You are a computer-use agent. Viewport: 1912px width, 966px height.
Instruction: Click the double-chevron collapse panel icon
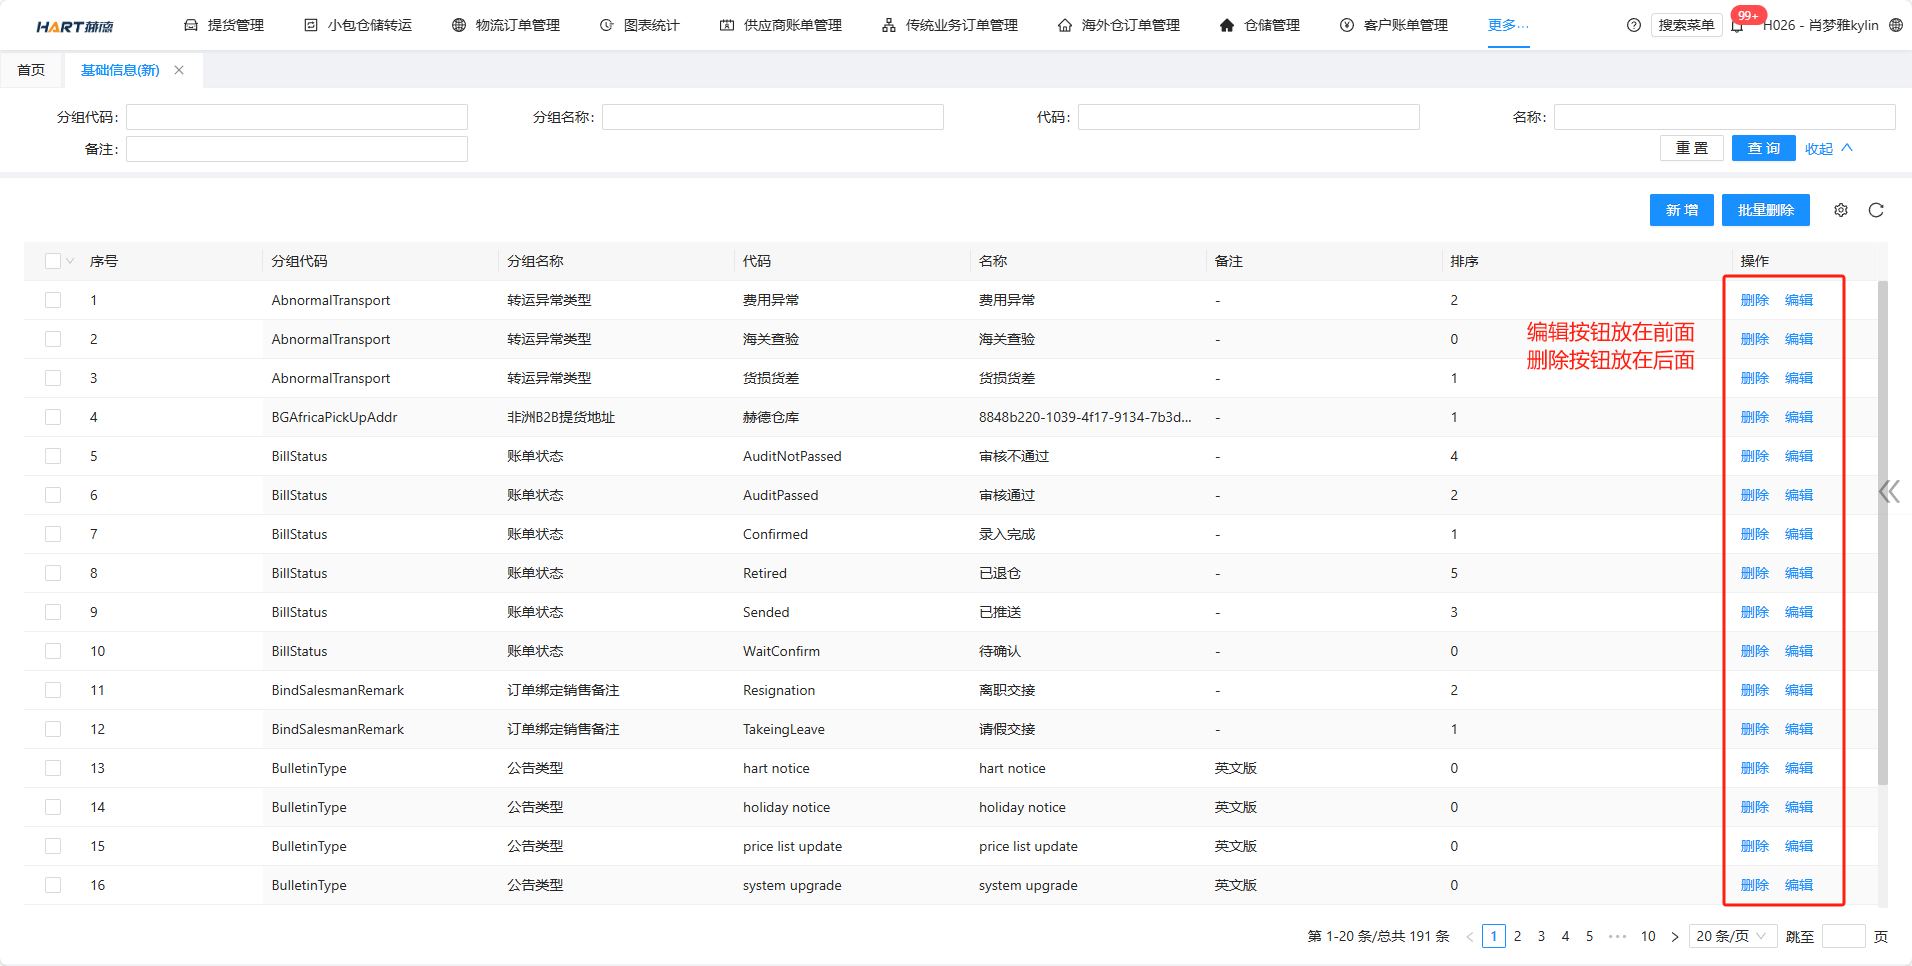1888,491
